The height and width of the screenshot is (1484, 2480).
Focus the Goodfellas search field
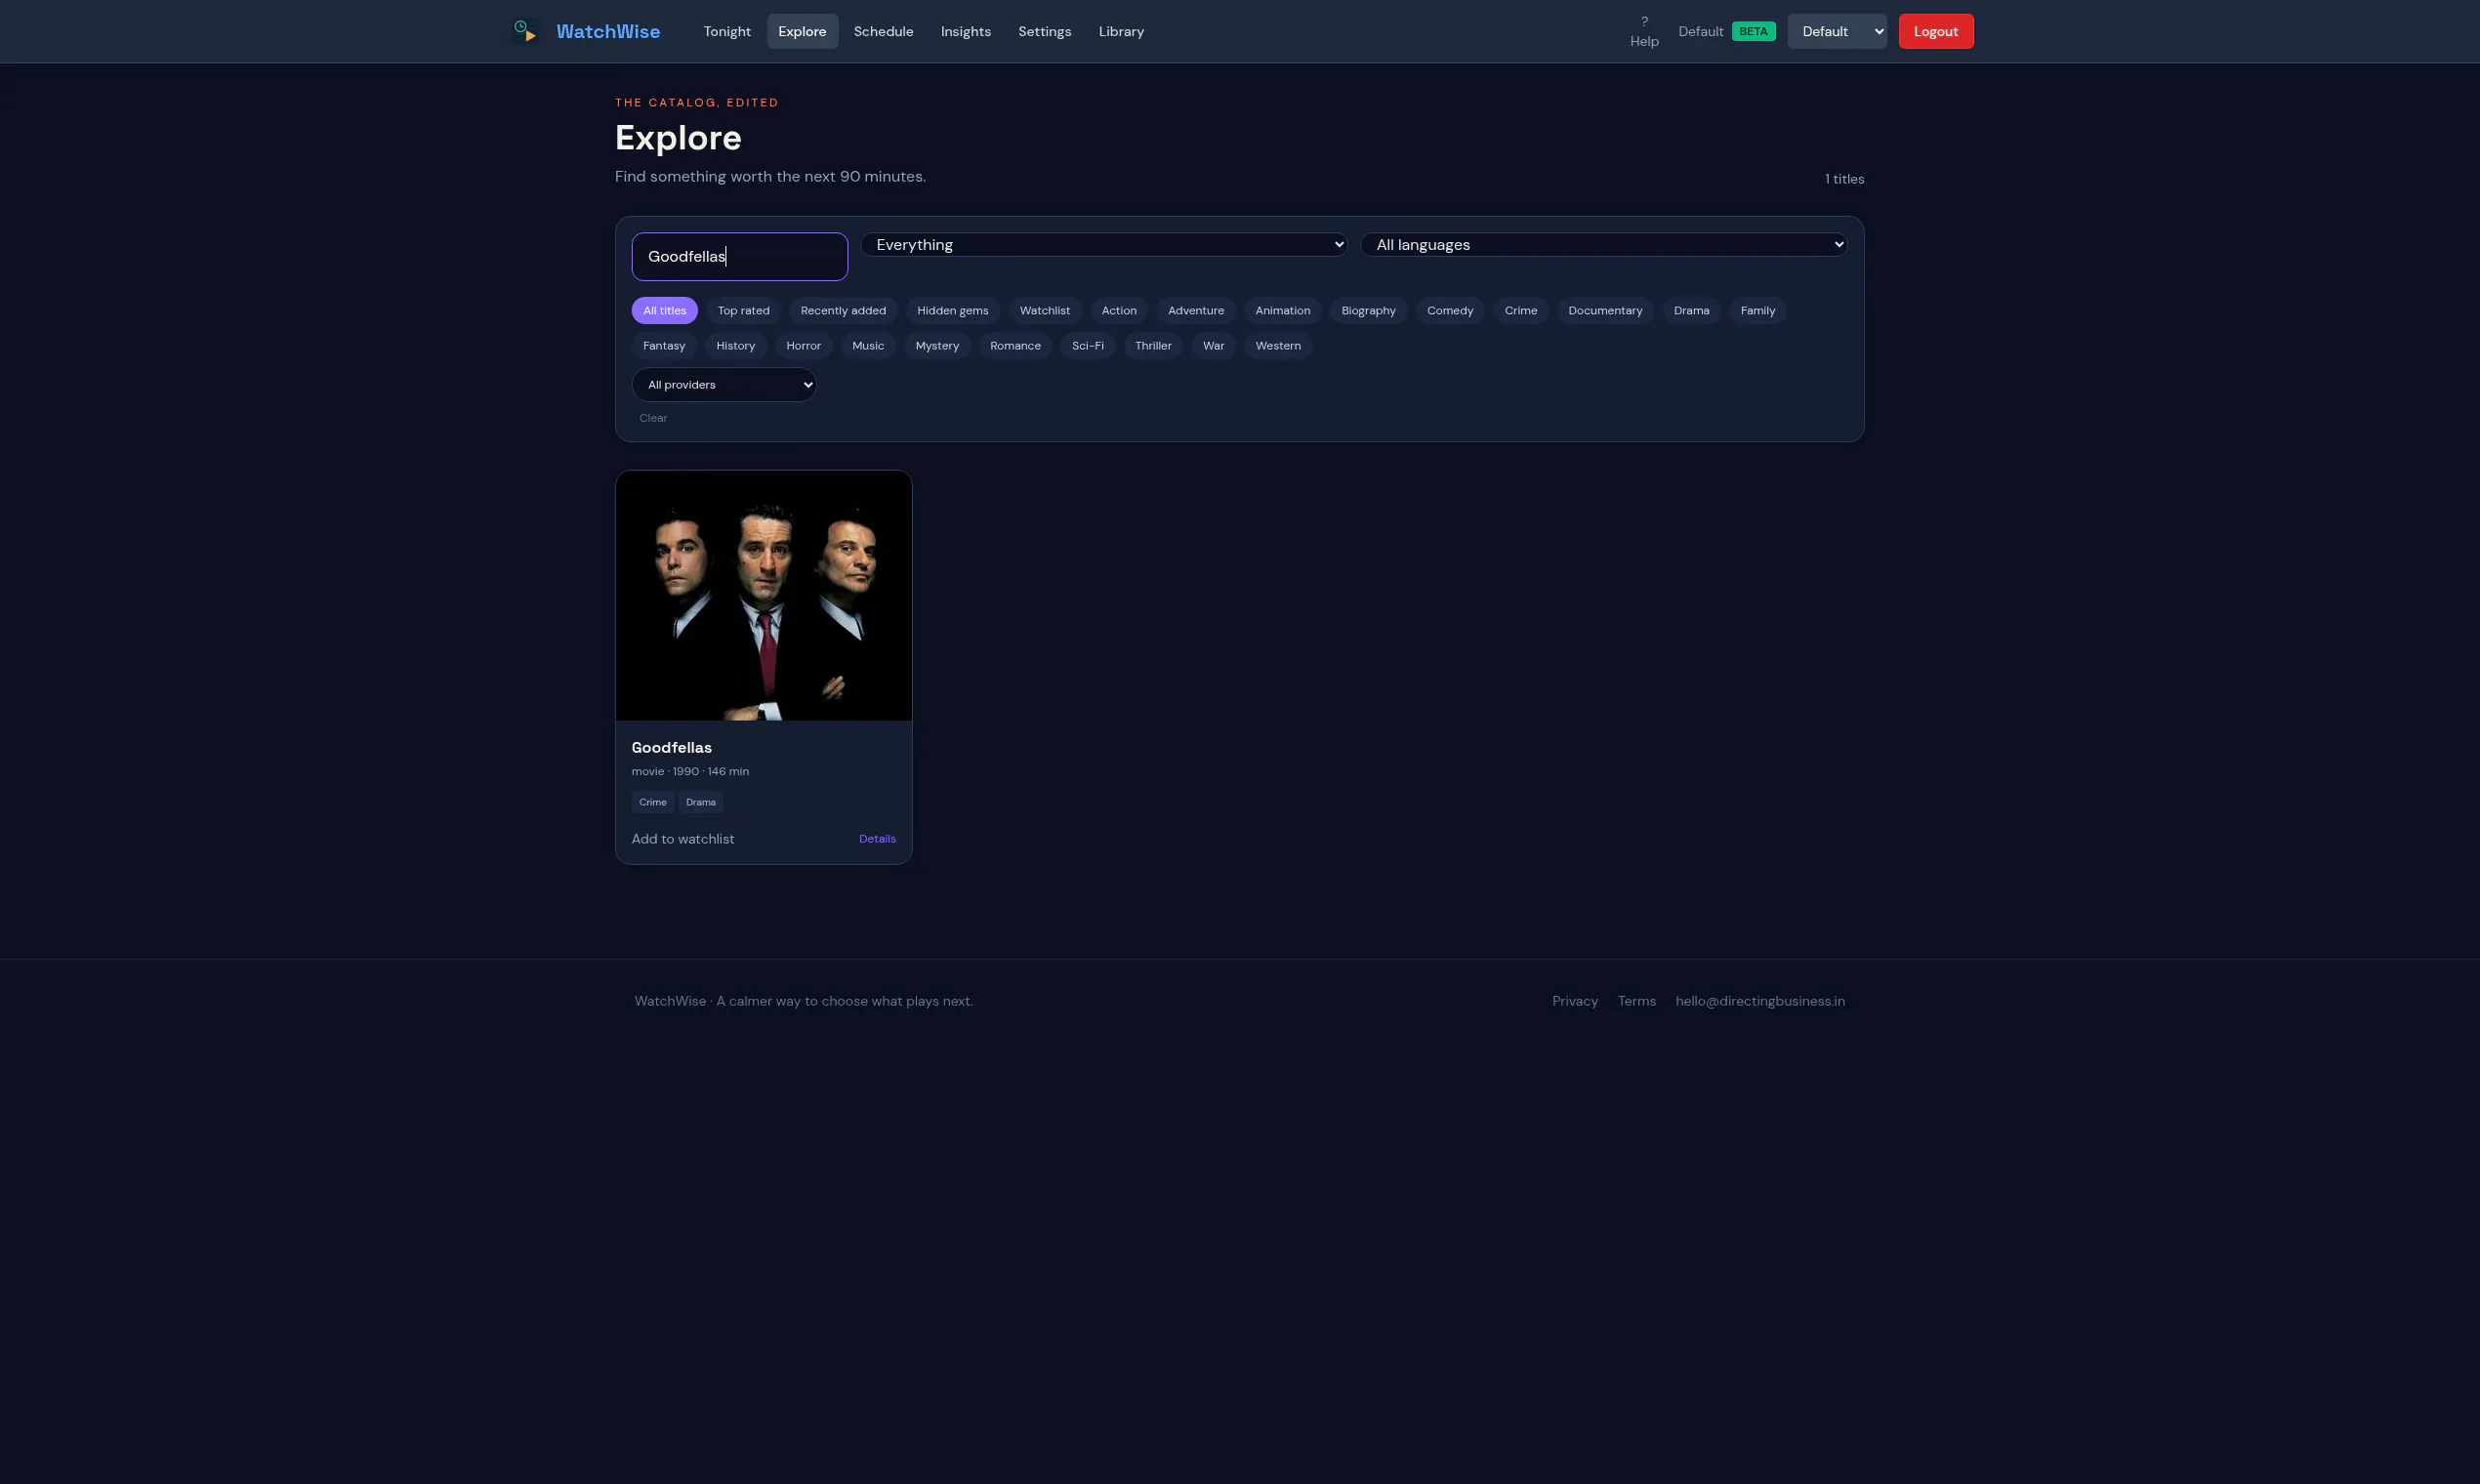point(739,256)
